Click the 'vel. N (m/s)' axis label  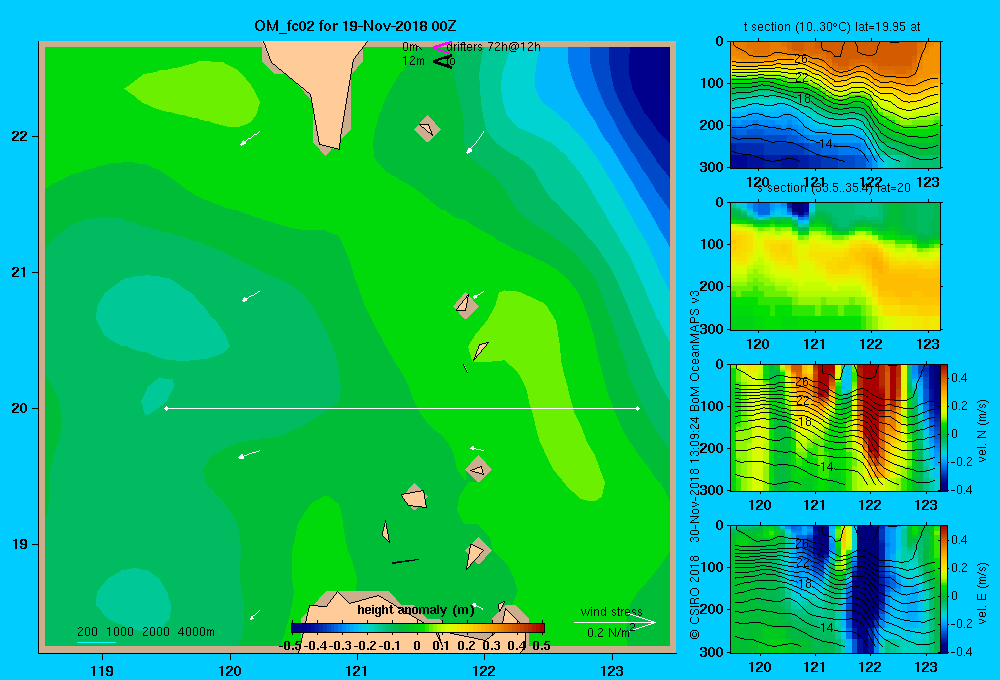[982, 431]
